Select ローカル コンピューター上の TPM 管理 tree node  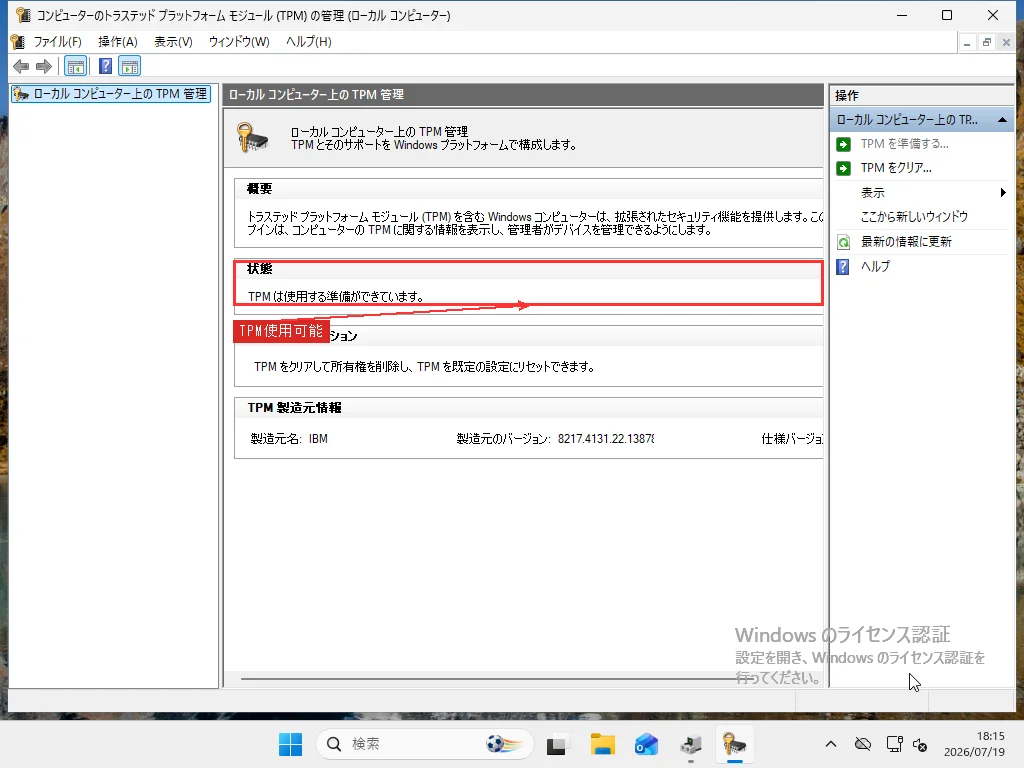pos(111,94)
